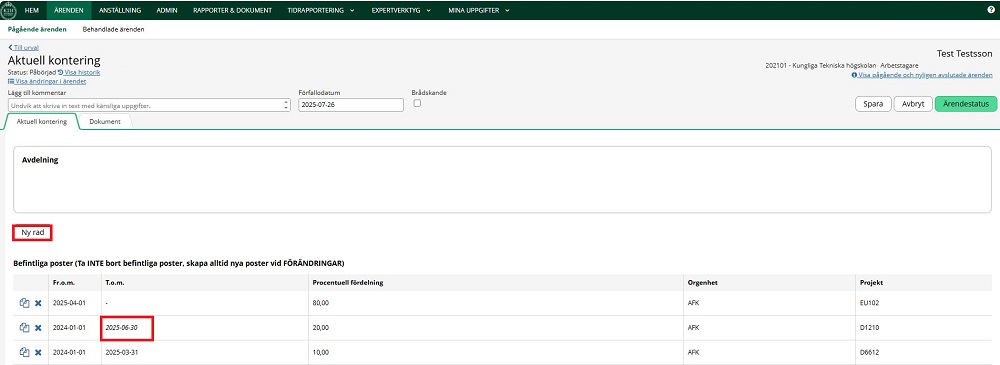Switch to Pågående ärenden subtab
The image size is (1000, 365).
click(38, 29)
